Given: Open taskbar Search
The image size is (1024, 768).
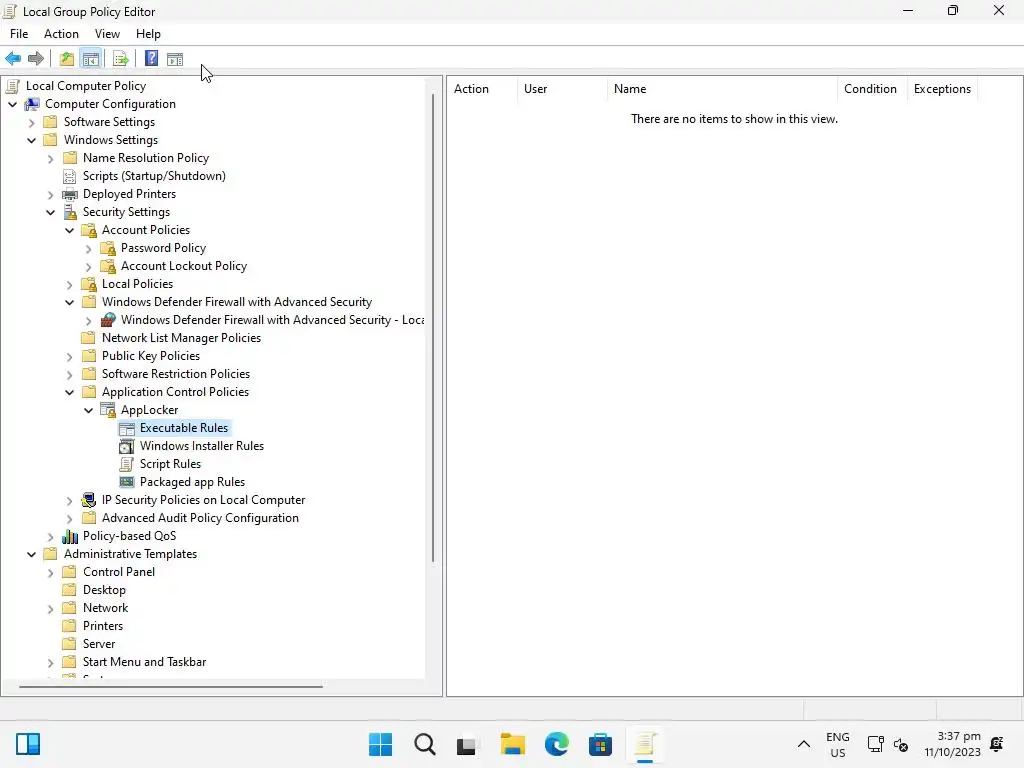Looking at the screenshot, I should coord(424,744).
